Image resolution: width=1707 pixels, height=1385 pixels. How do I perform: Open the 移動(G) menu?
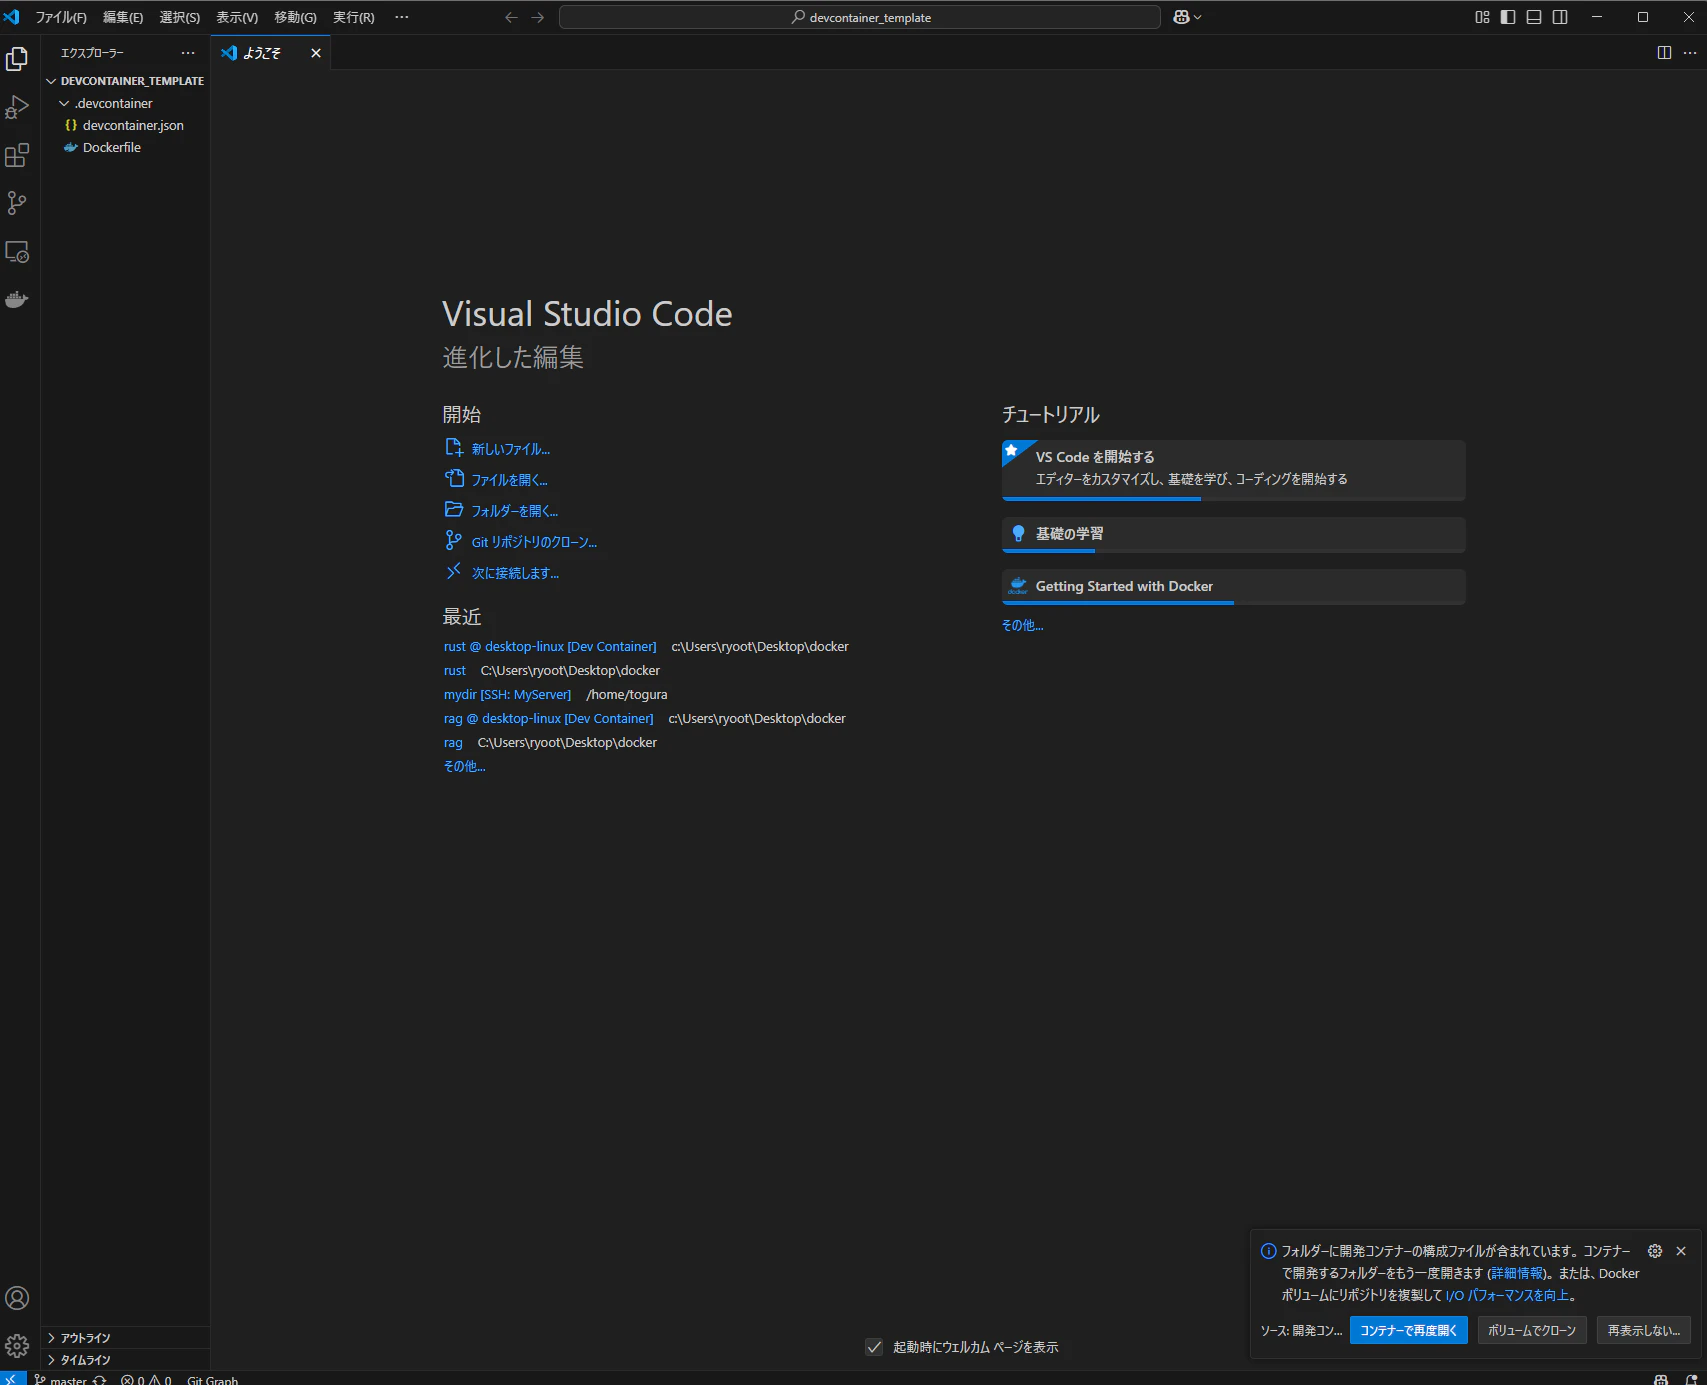click(x=295, y=17)
